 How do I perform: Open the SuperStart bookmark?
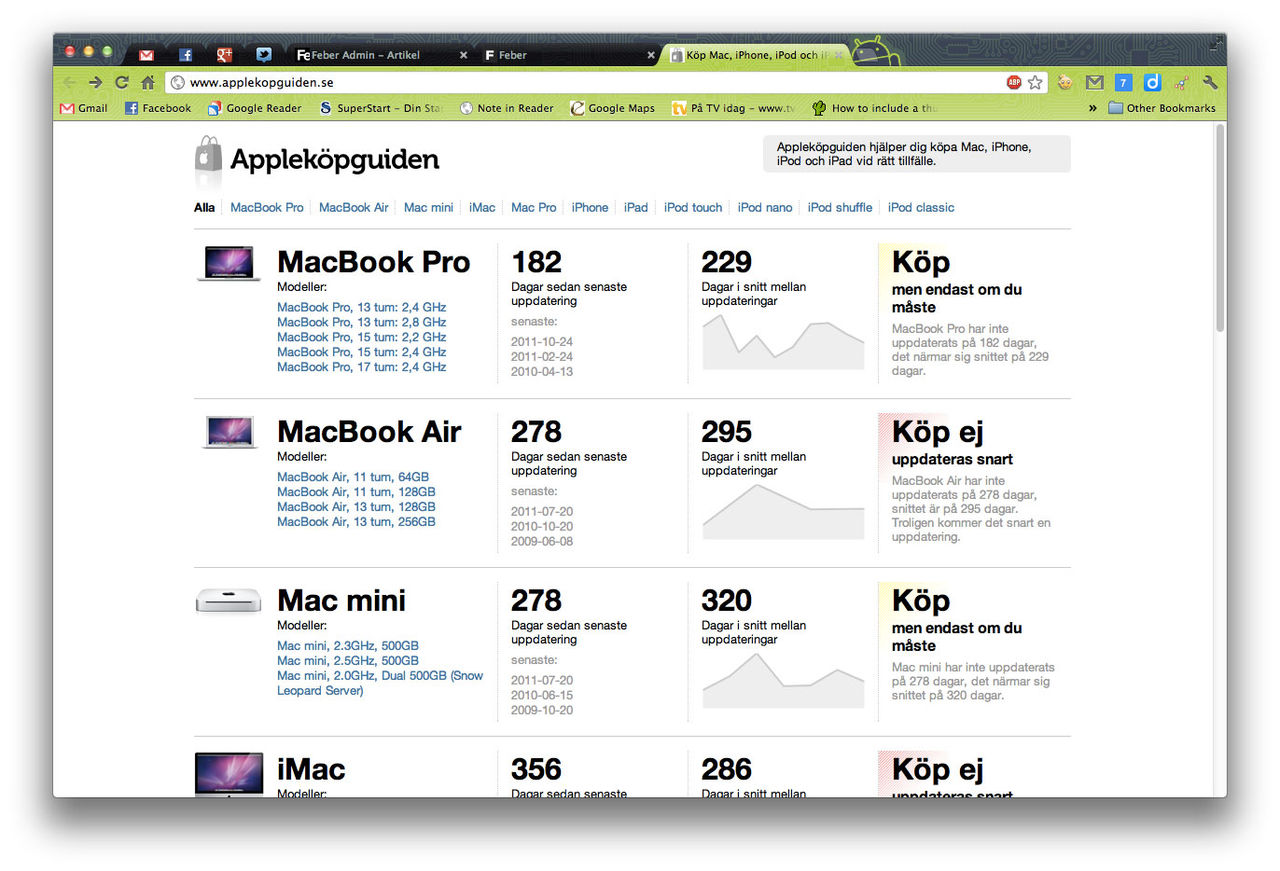click(x=380, y=108)
